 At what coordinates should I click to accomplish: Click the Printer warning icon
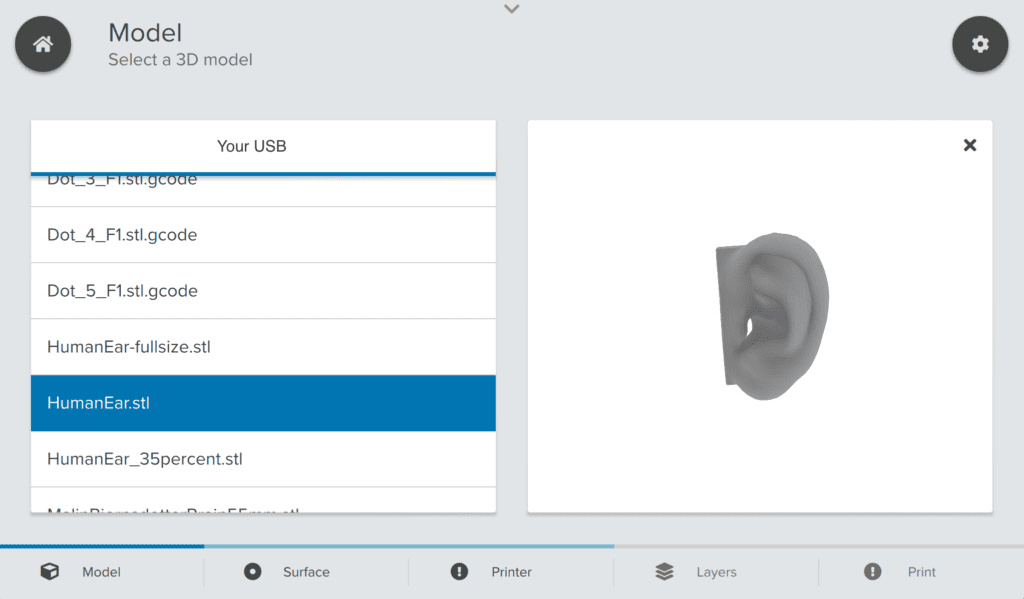(459, 572)
